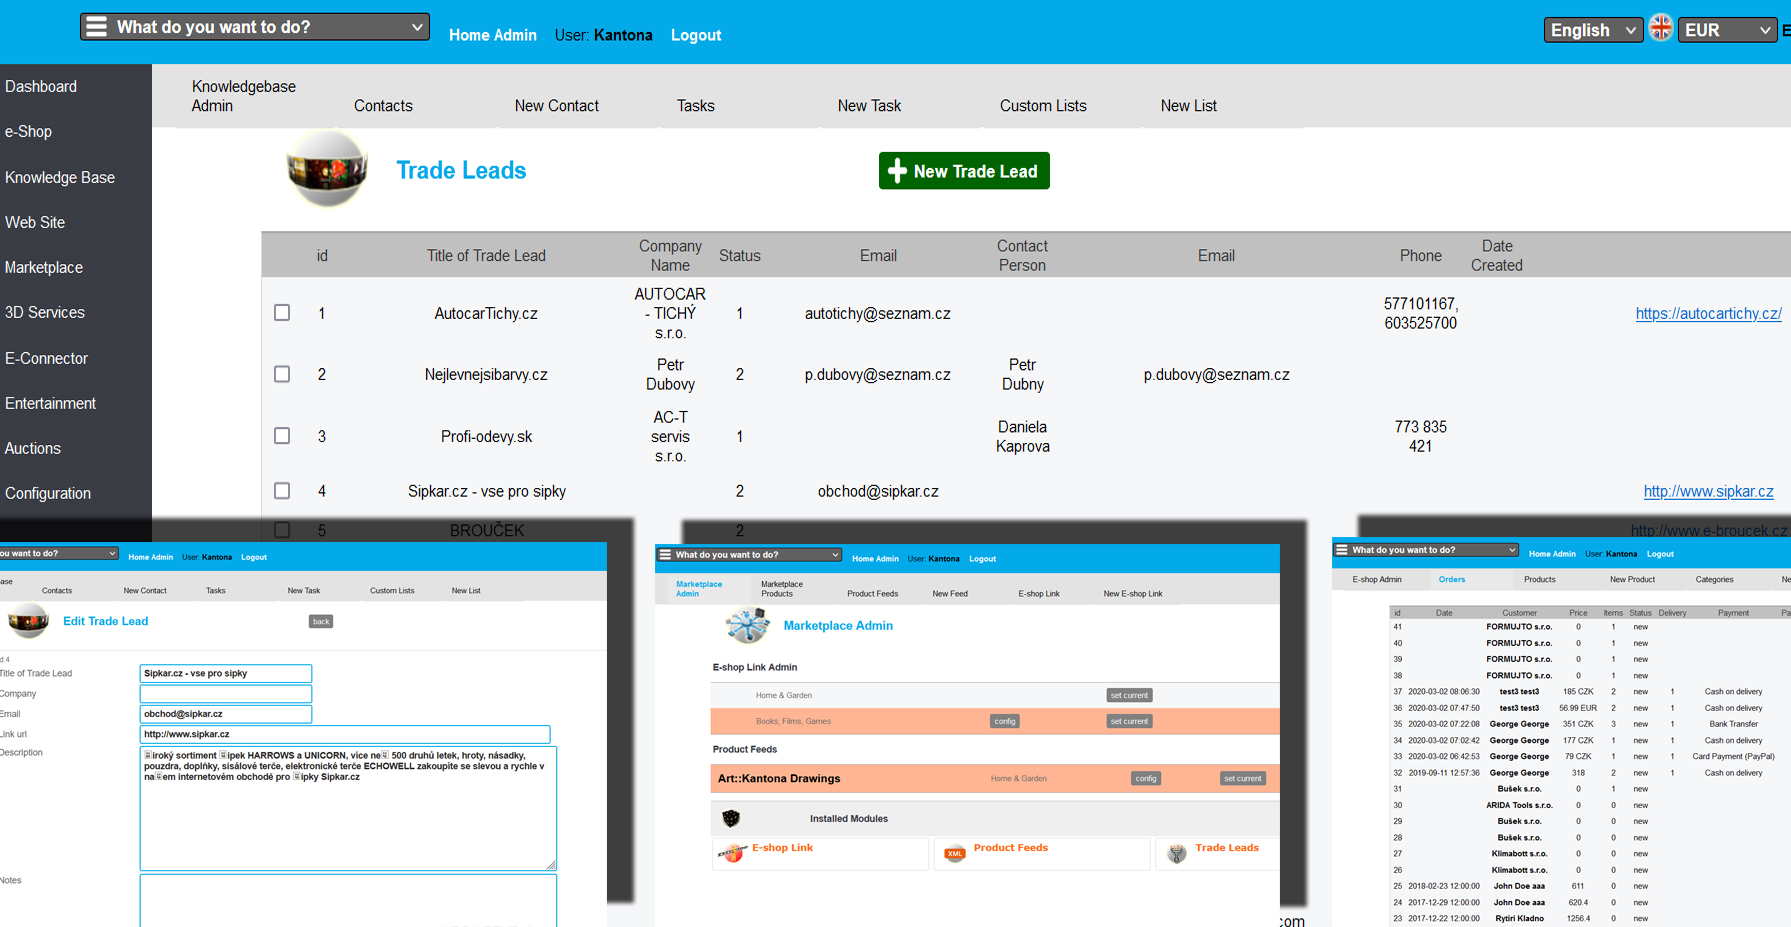Expand the English language dropdown
Screen dimensions: 1791x927
[1593, 30]
